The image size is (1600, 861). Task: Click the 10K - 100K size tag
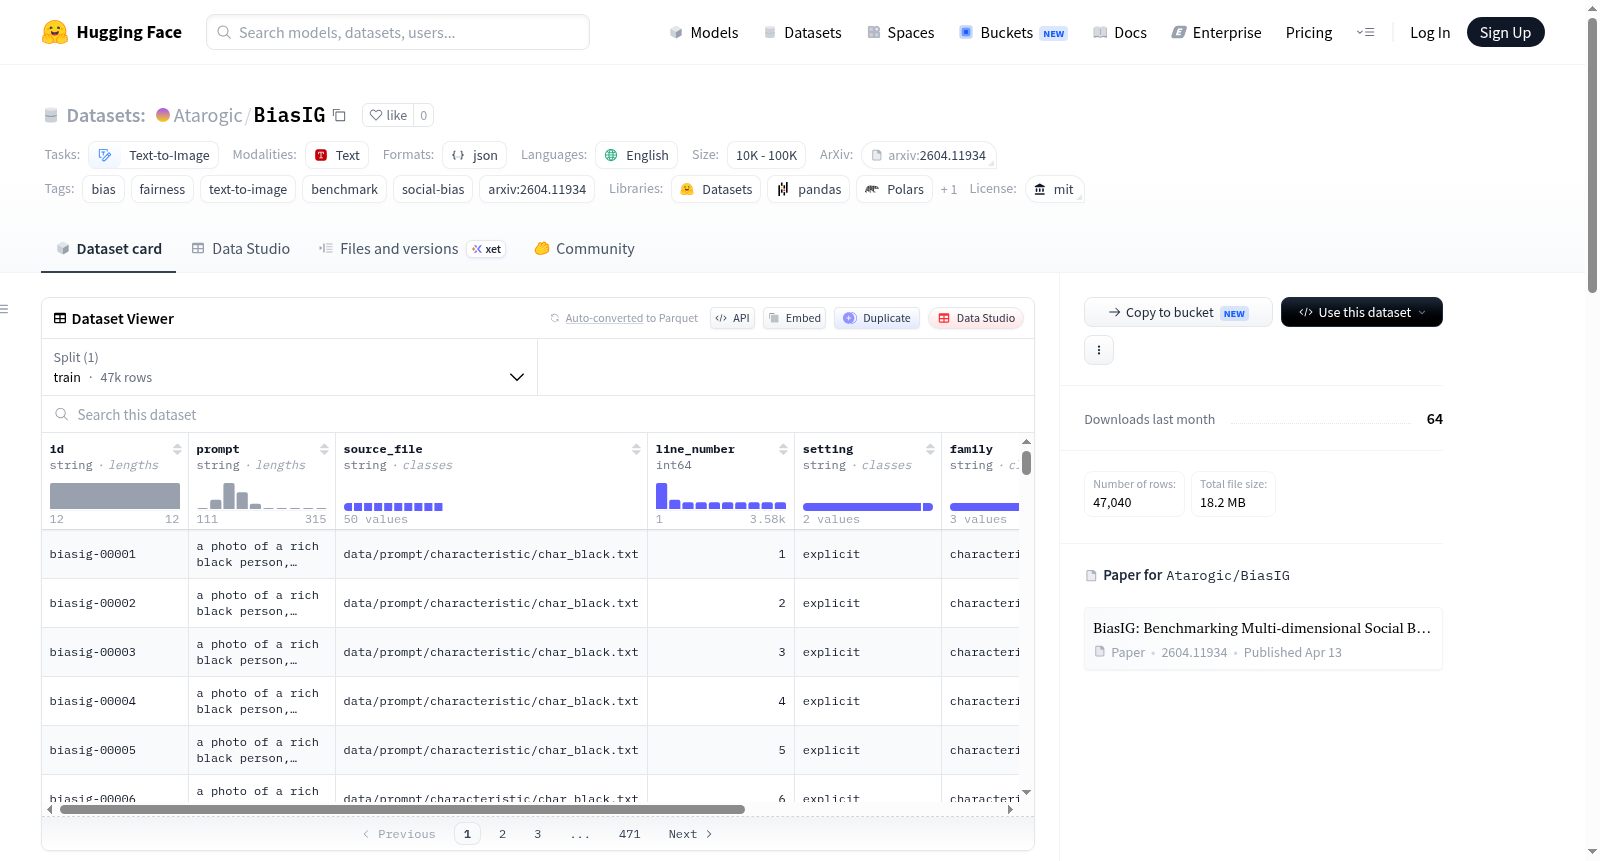[x=767, y=155]
